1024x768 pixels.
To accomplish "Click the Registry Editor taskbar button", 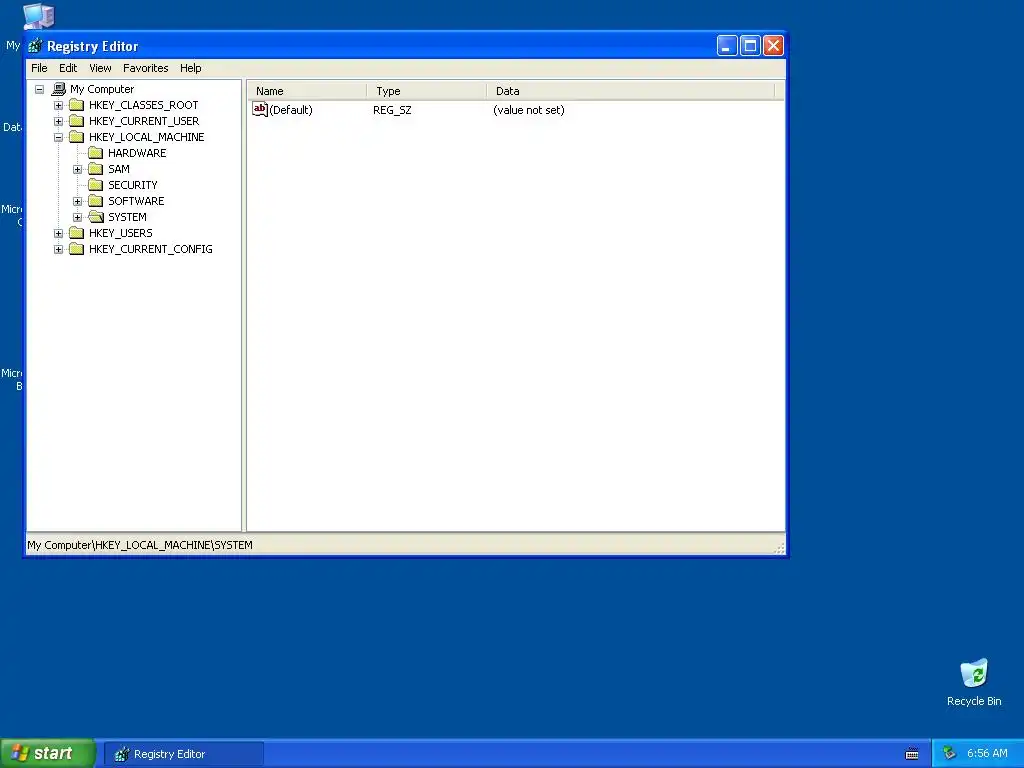I will [184, 754].
